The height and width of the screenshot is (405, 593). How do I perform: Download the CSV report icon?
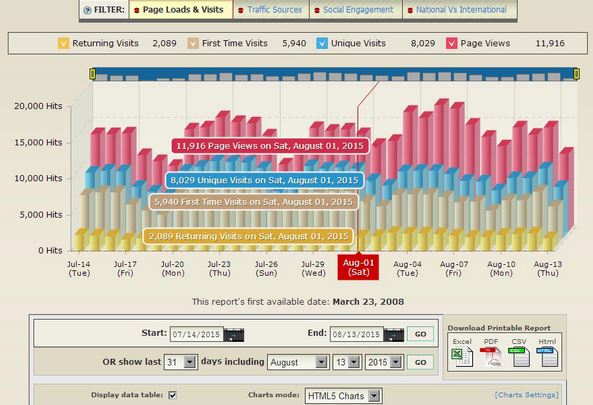click(x=518, y=357)
